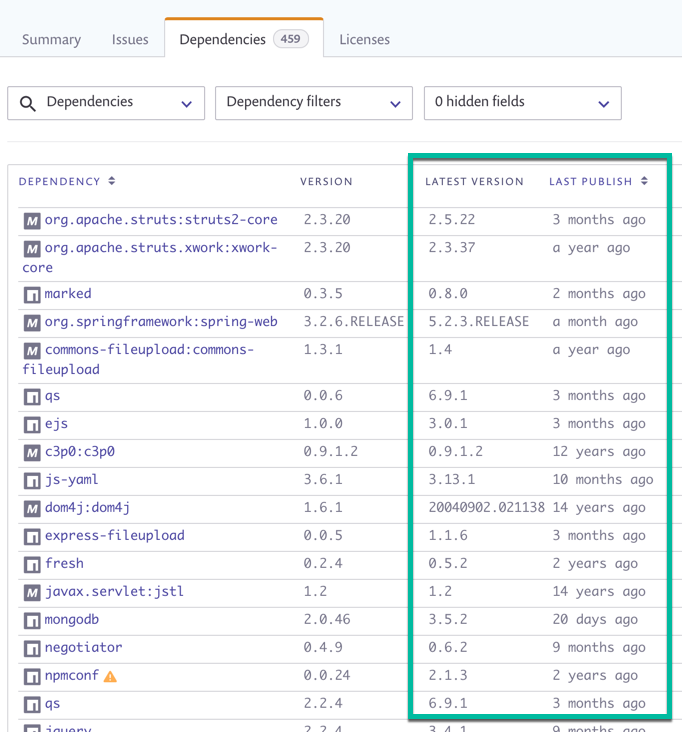Click the Latest Version column header

474,182
